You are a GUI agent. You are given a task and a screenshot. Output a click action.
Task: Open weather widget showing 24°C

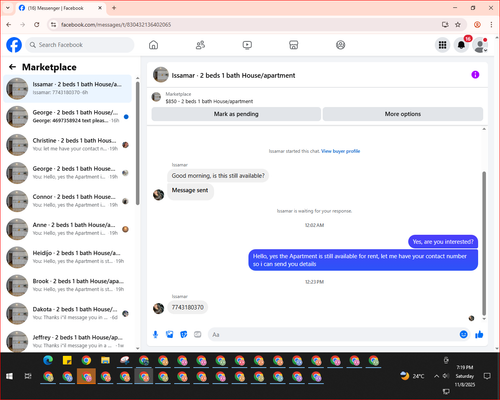tap(412, 376)
